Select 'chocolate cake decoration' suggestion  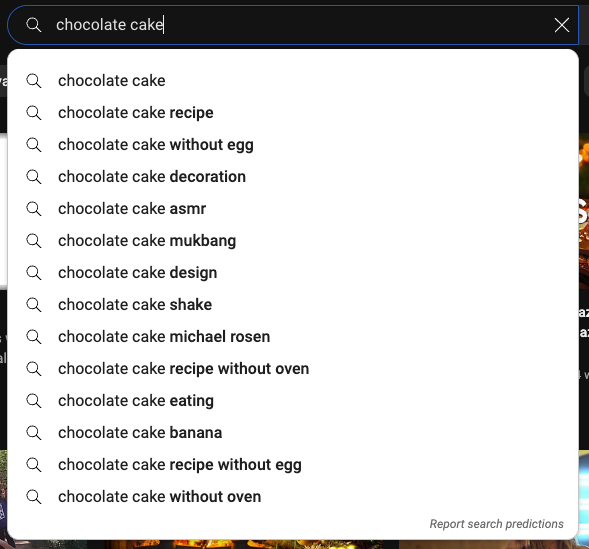click(x=293, y=176)
